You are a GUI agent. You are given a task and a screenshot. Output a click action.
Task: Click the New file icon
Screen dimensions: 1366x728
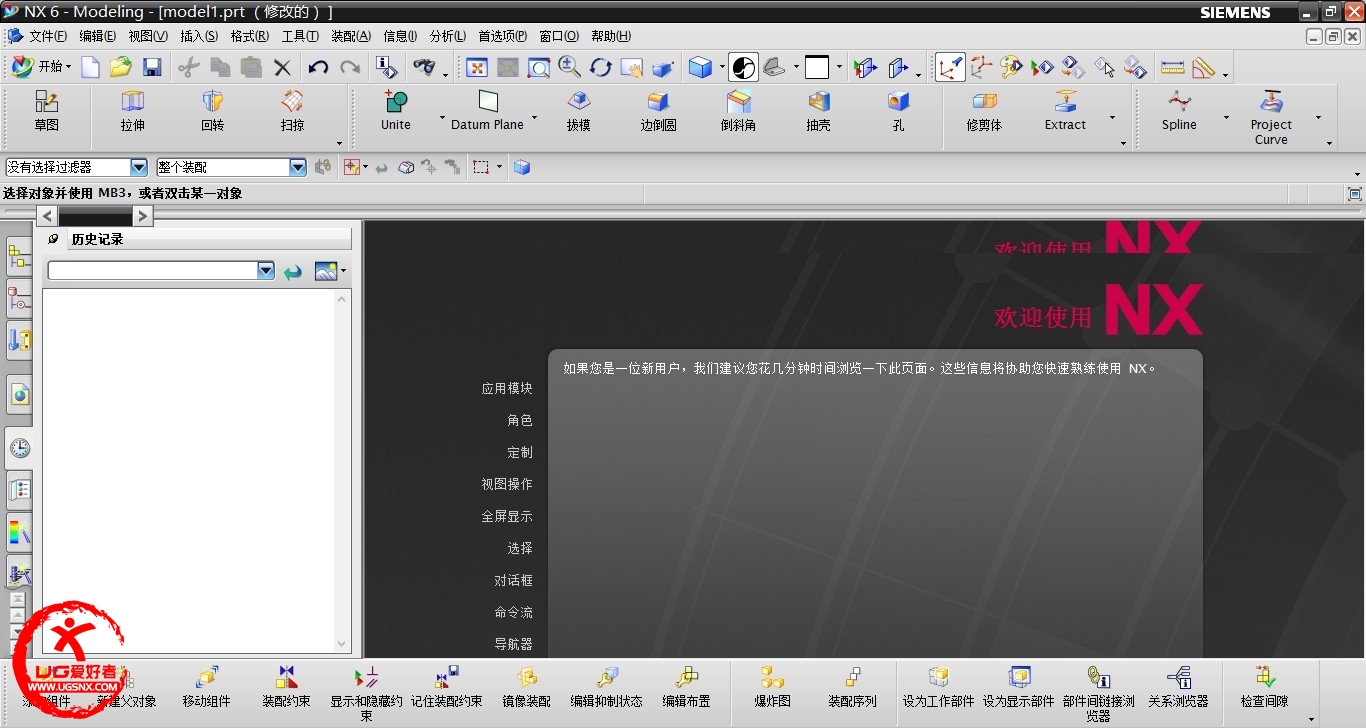point(91,67)
